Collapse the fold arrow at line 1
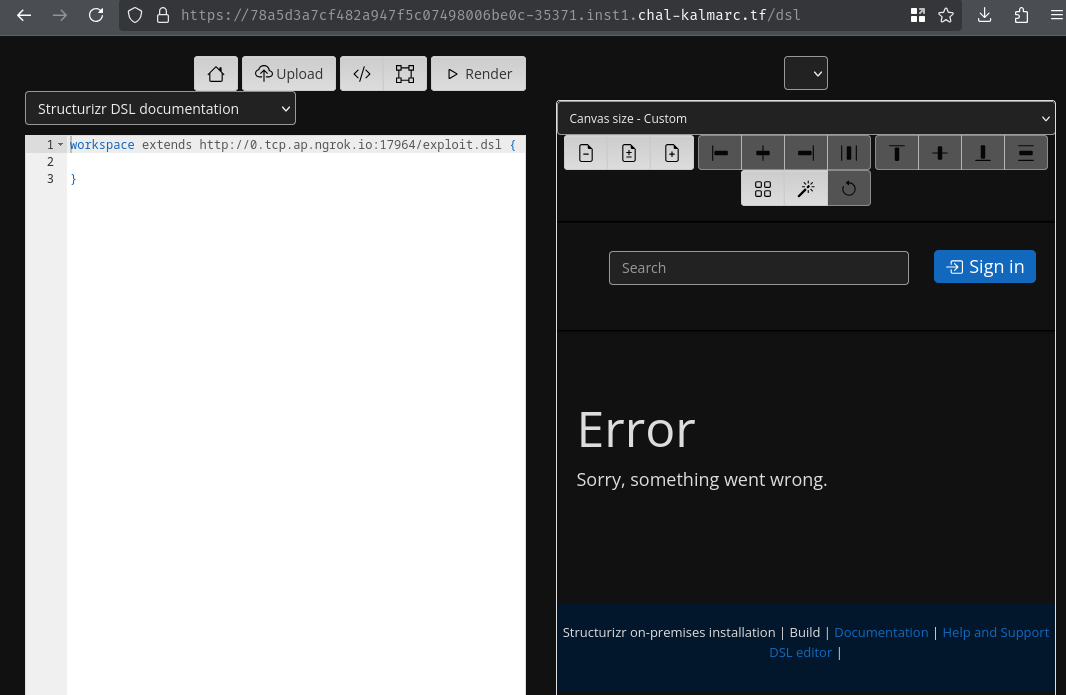Image resolution: width=1066 pixels, height=695 pixels. pos(61,144)
